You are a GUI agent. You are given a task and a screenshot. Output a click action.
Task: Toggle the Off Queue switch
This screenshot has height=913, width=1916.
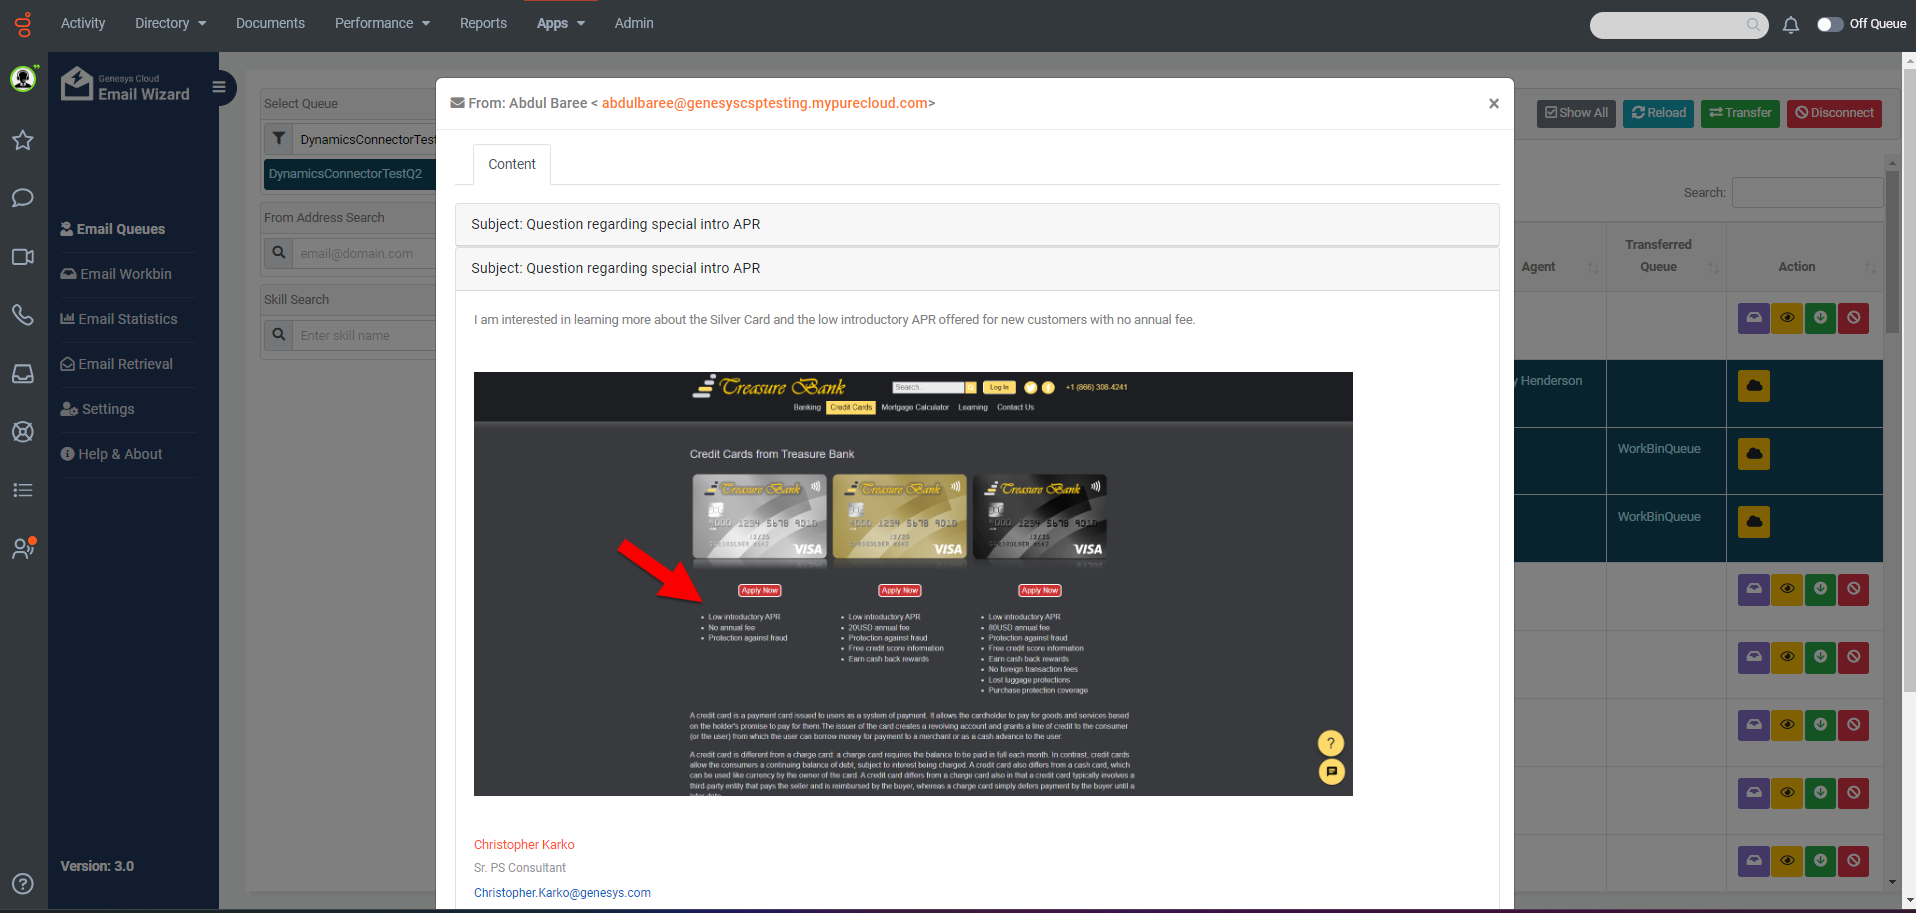(x=1832, y=24)
